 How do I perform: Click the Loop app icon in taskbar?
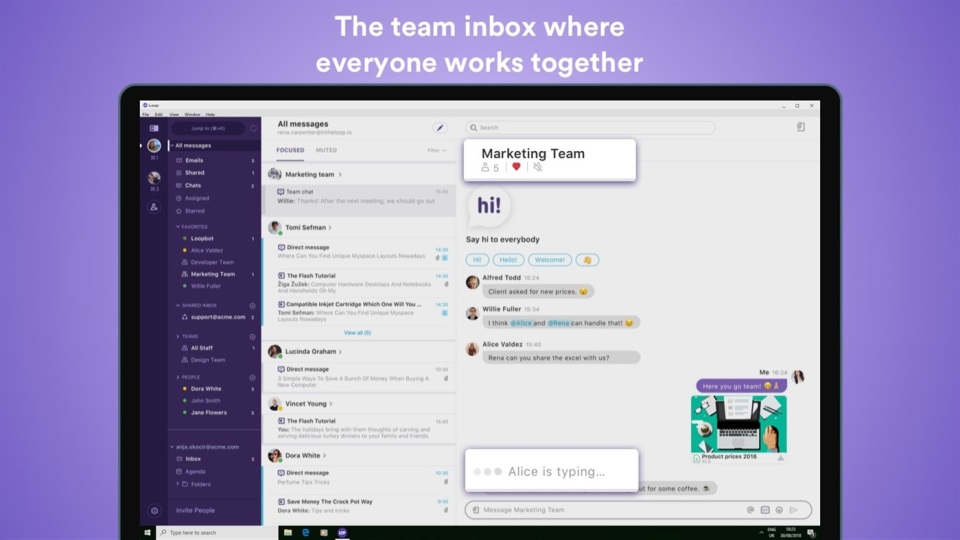point(342,533)
